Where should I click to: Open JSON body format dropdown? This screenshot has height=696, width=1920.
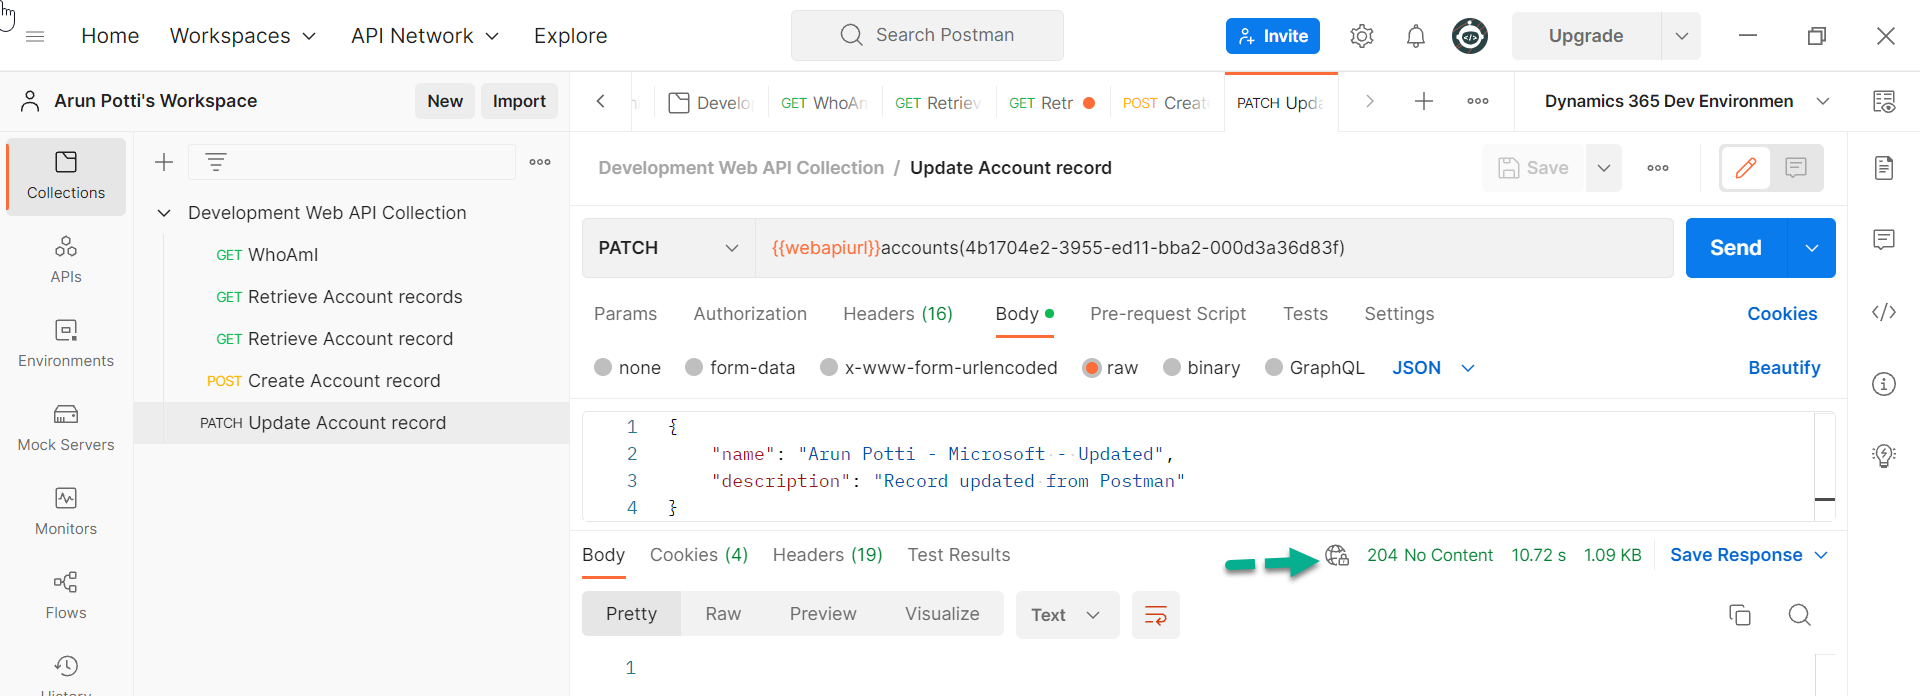[x=1434, y=367]
